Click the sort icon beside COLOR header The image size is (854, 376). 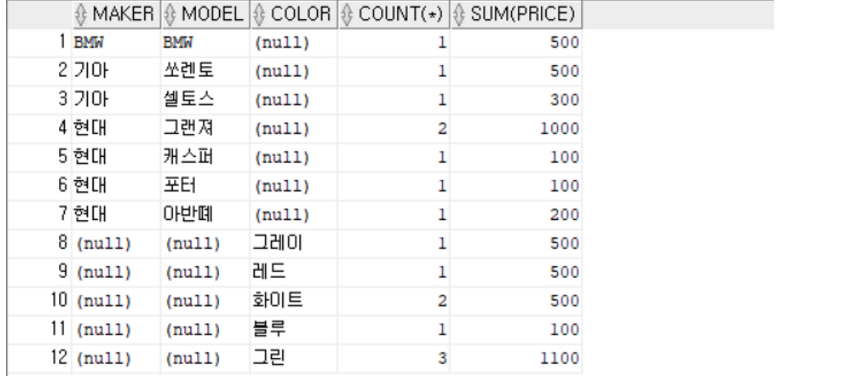pos(260,14)
